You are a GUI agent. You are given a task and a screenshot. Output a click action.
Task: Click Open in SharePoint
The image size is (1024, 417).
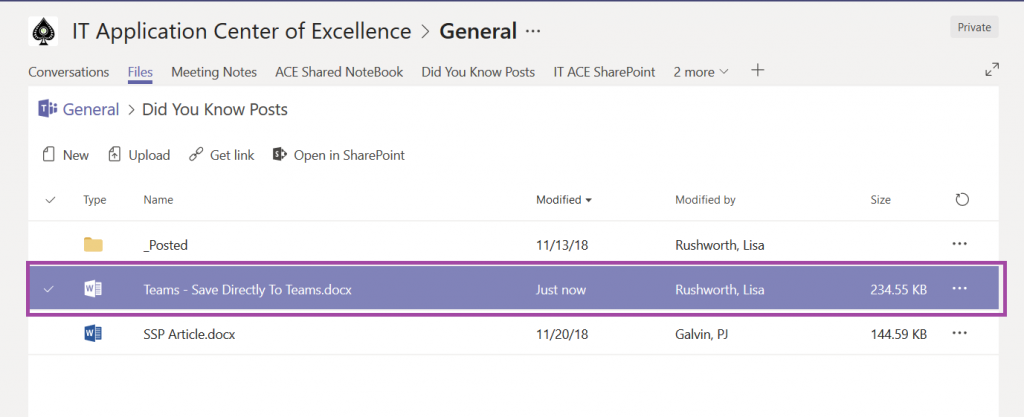coord(338,155)
